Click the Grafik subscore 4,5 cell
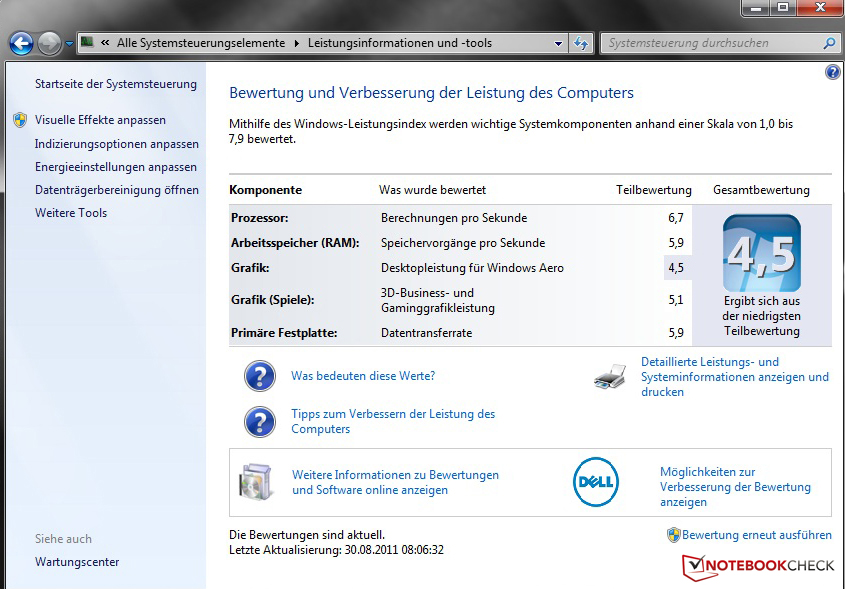This screenshot has width=845, height=589. click(x=677, y=268)
